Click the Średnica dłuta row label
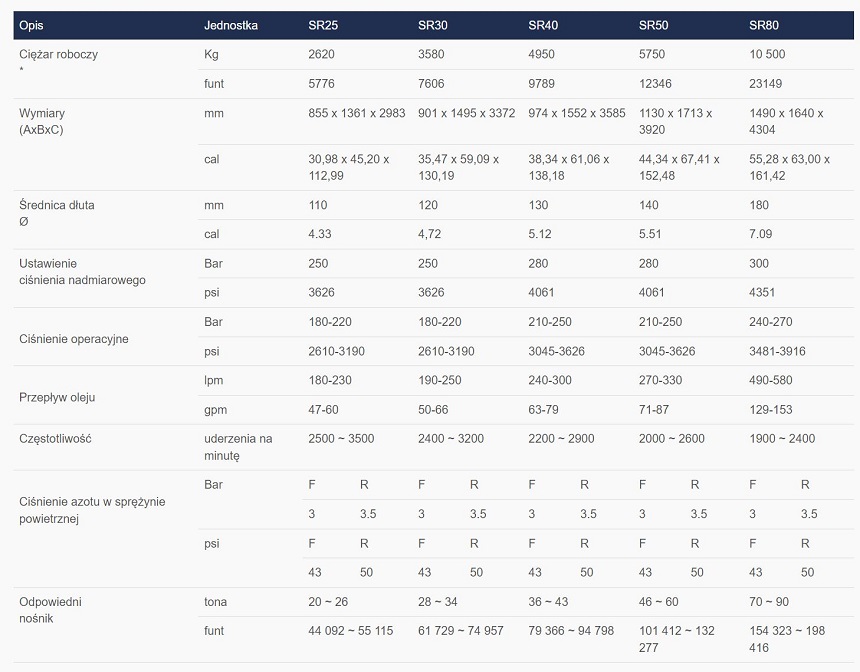The height and width of the screenshot is (672, 860). click(x=57, y=205)
